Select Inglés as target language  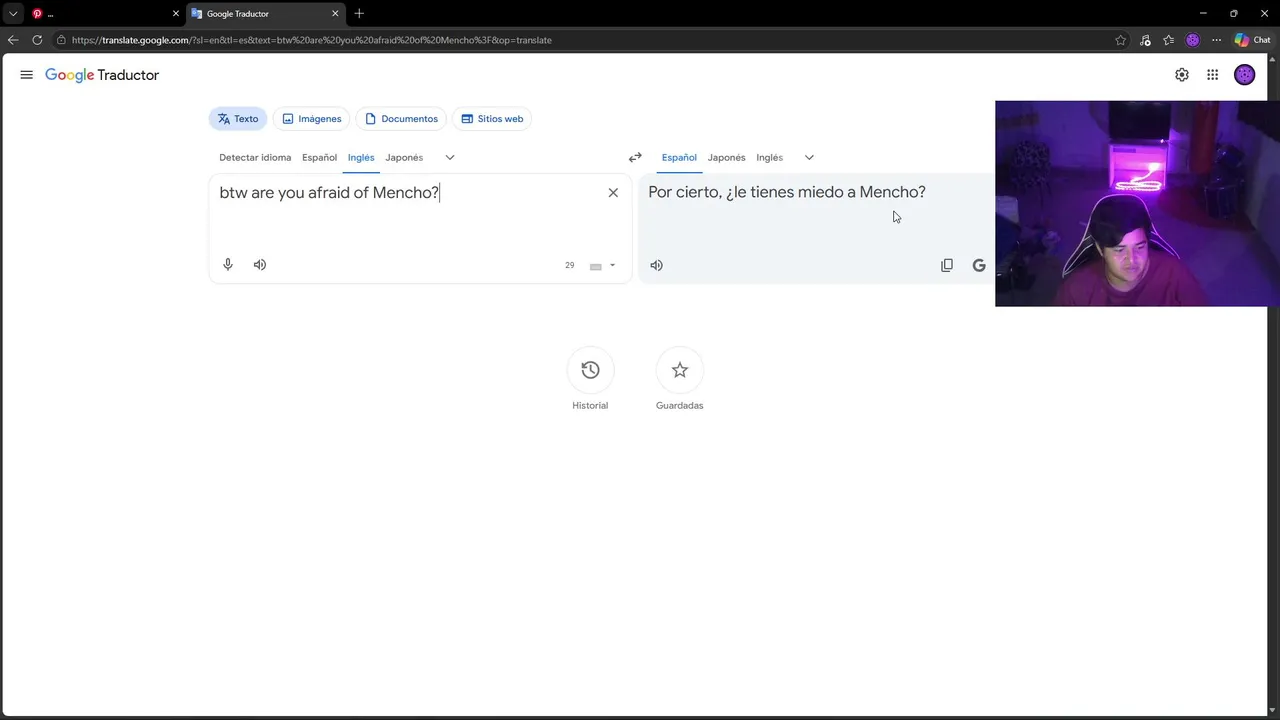pos(769,157)
